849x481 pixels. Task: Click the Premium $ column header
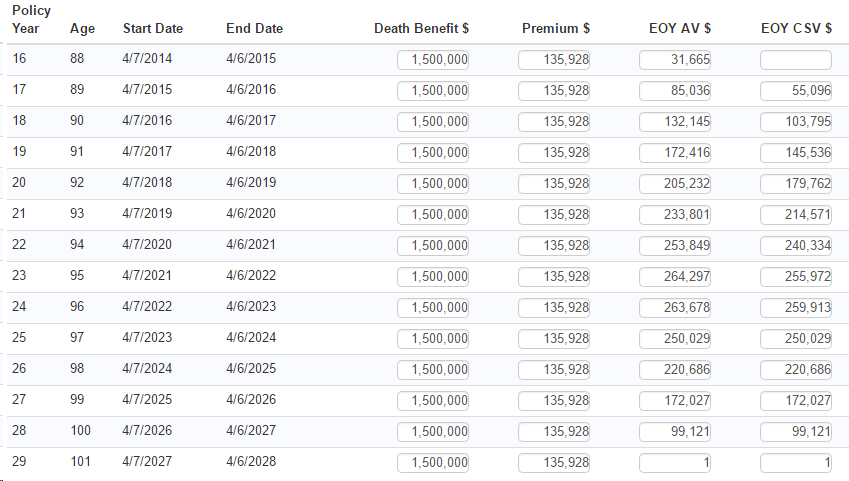click(x=556, y=29)
